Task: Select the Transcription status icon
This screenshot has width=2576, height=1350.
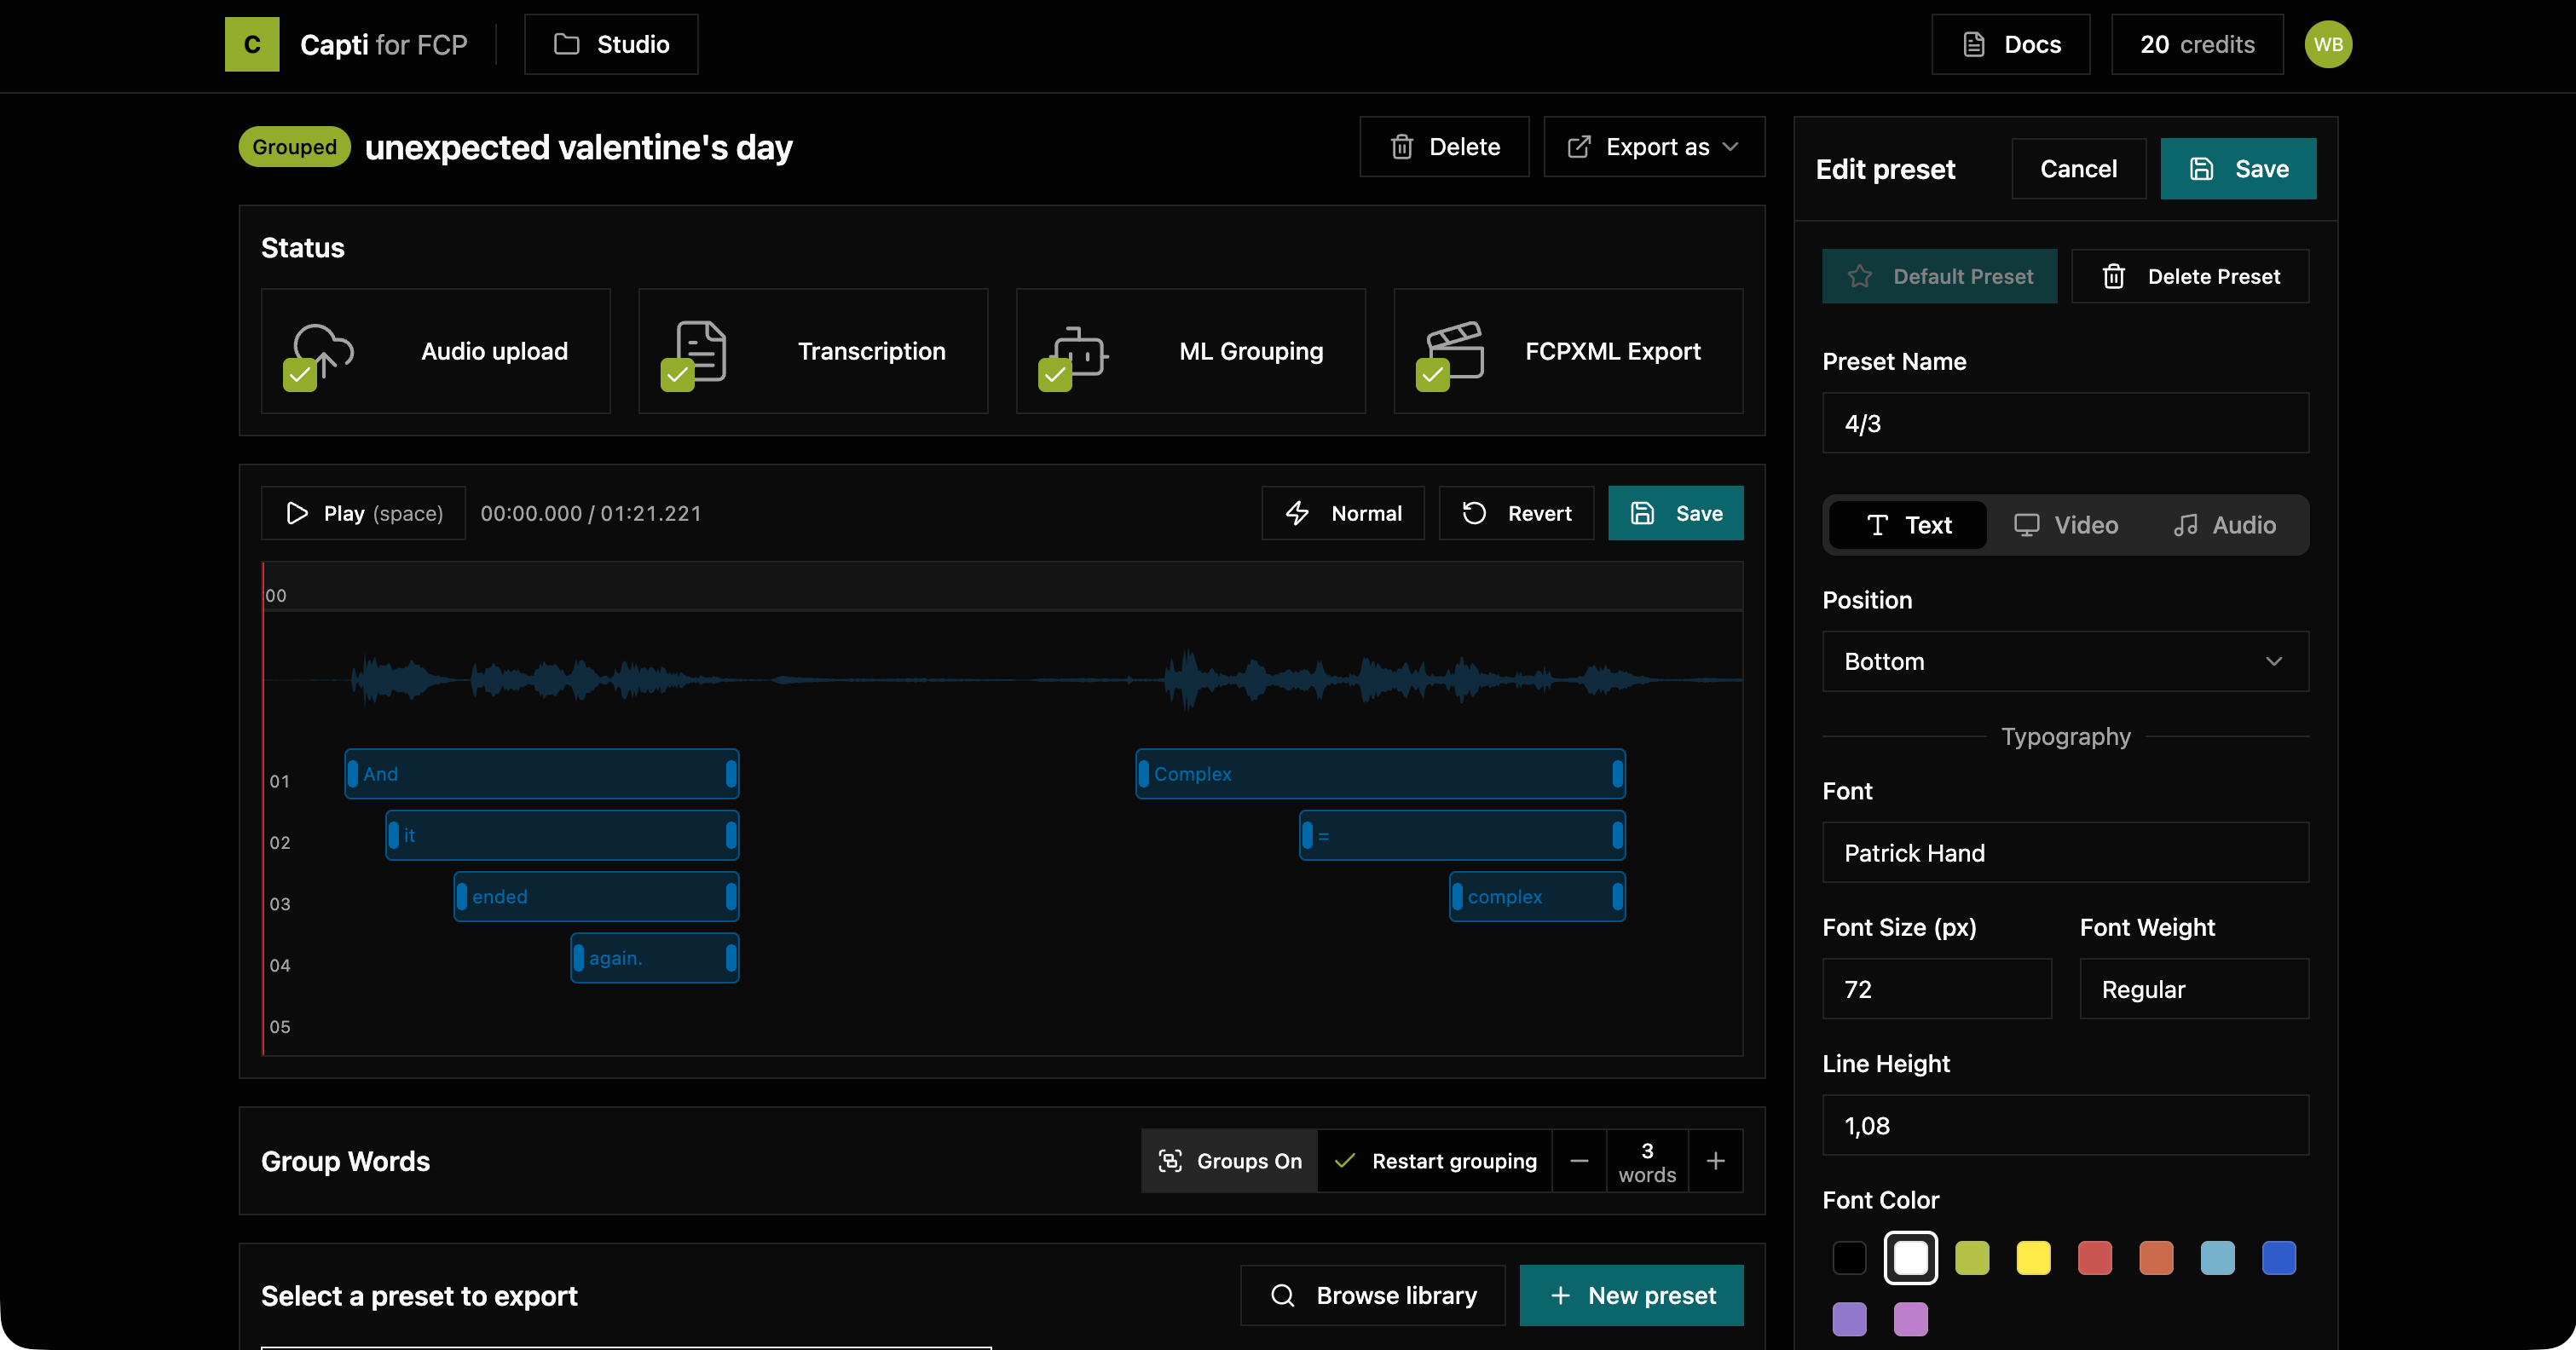Action: point(697,352)
